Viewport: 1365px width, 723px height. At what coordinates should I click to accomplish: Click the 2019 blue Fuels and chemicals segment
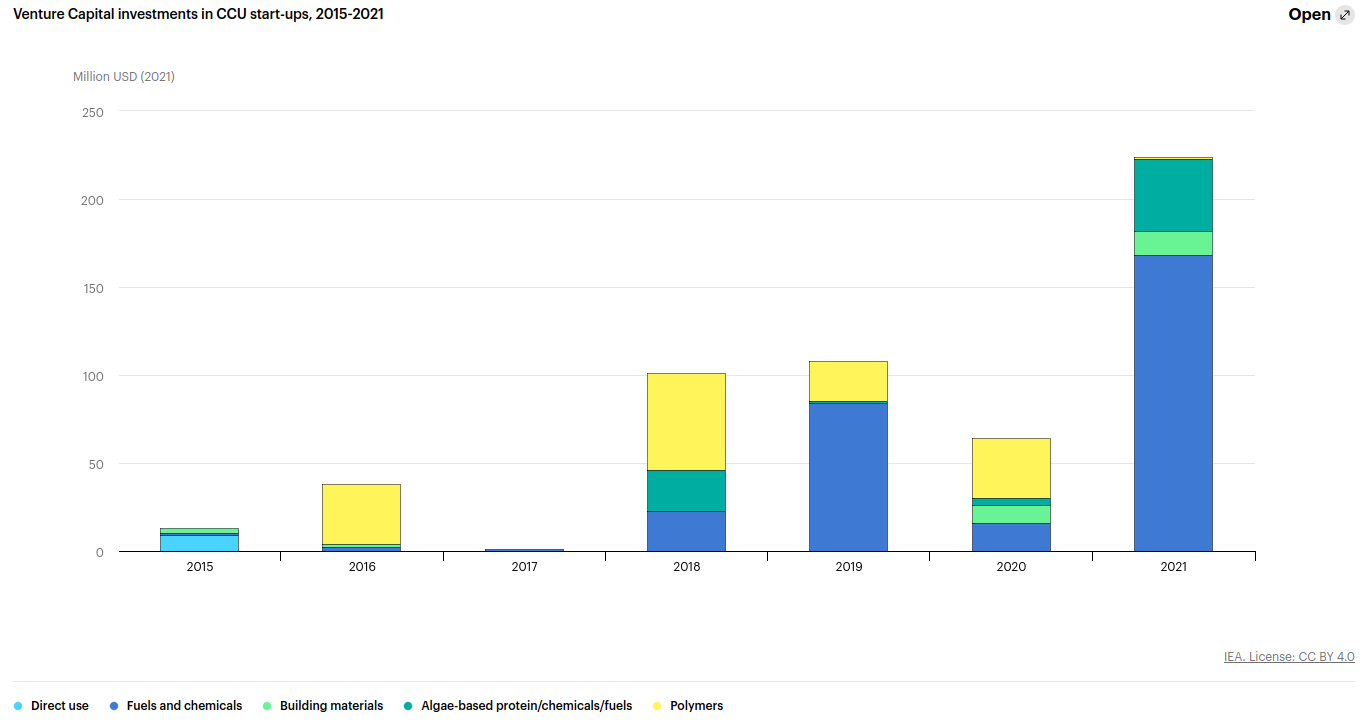point(848,477)
